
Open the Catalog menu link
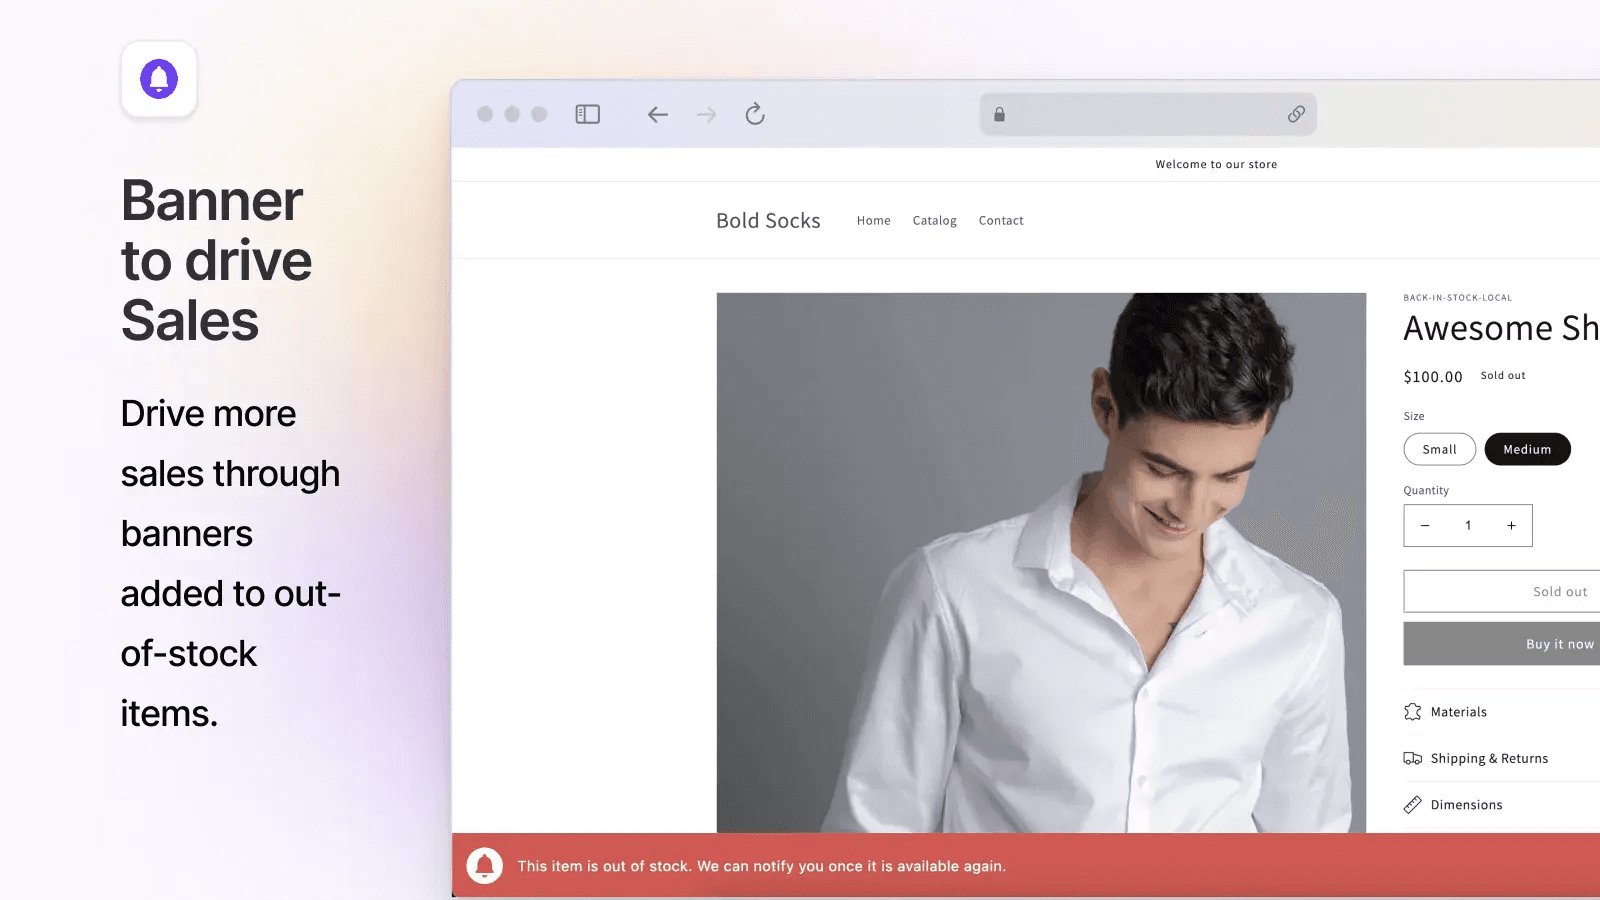[934, 221]
